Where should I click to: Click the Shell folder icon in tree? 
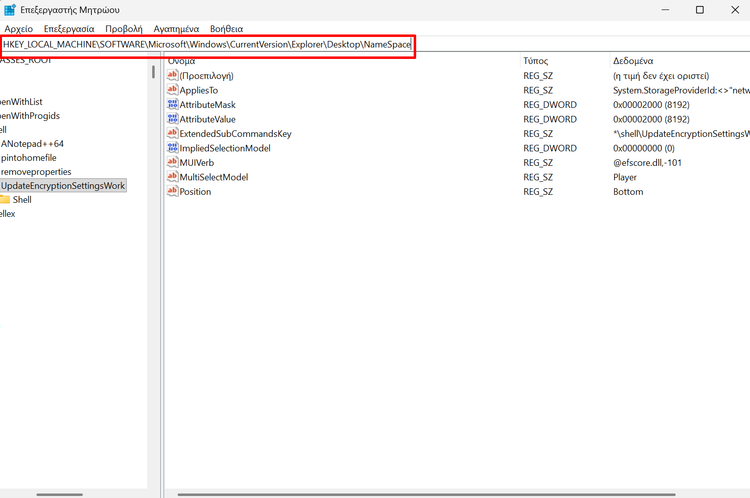click(x=5, y=199)
